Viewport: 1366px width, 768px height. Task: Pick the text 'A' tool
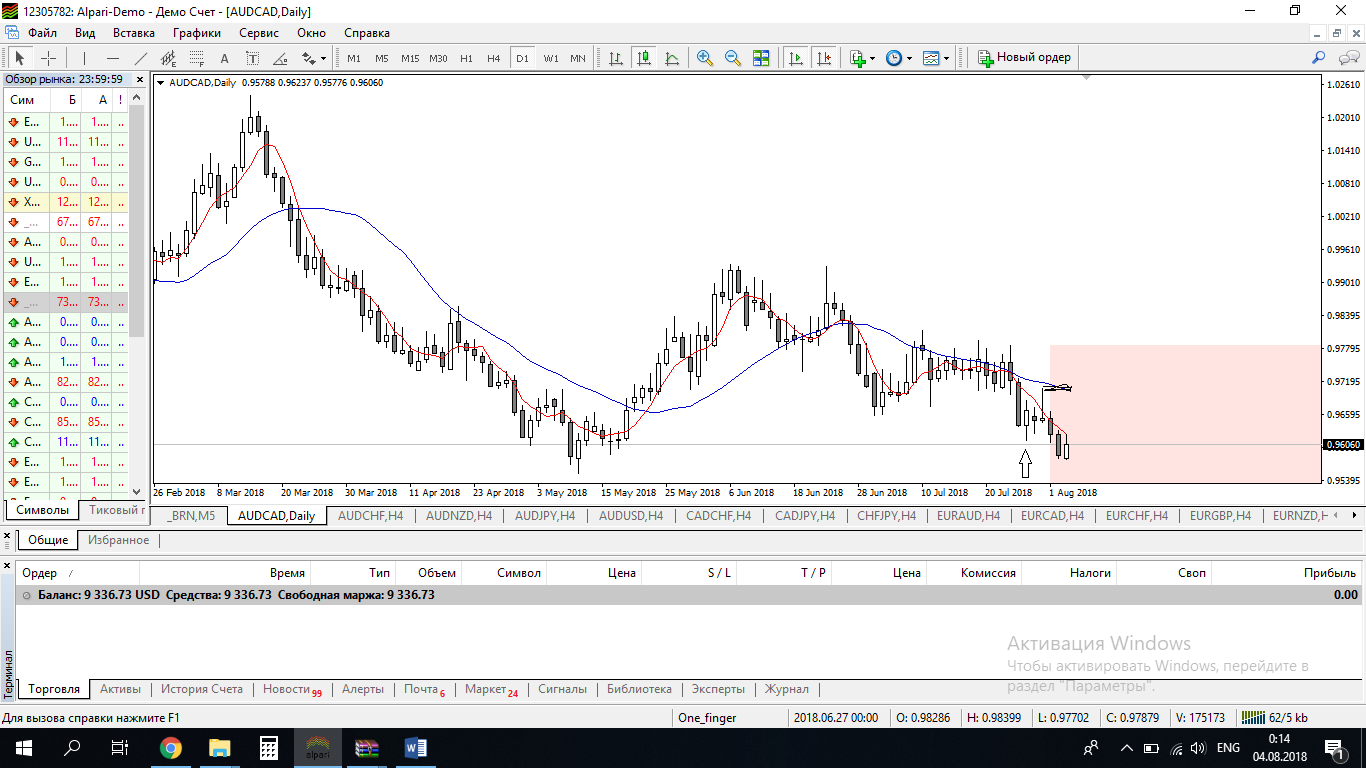[224, 58]
